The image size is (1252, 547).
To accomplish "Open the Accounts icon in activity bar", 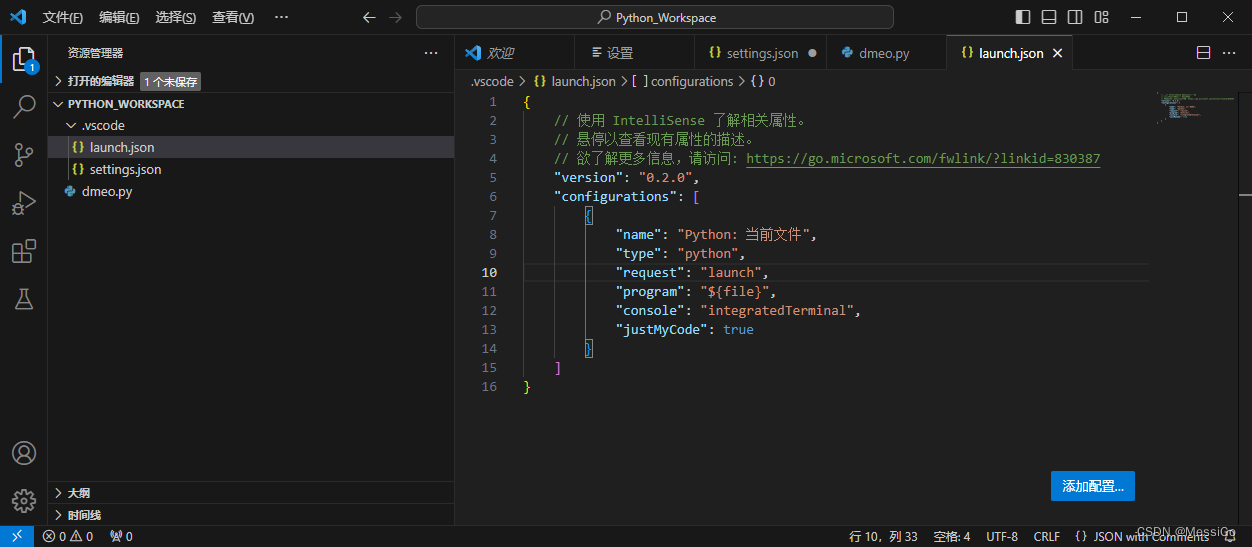I will tap(23, 453).
